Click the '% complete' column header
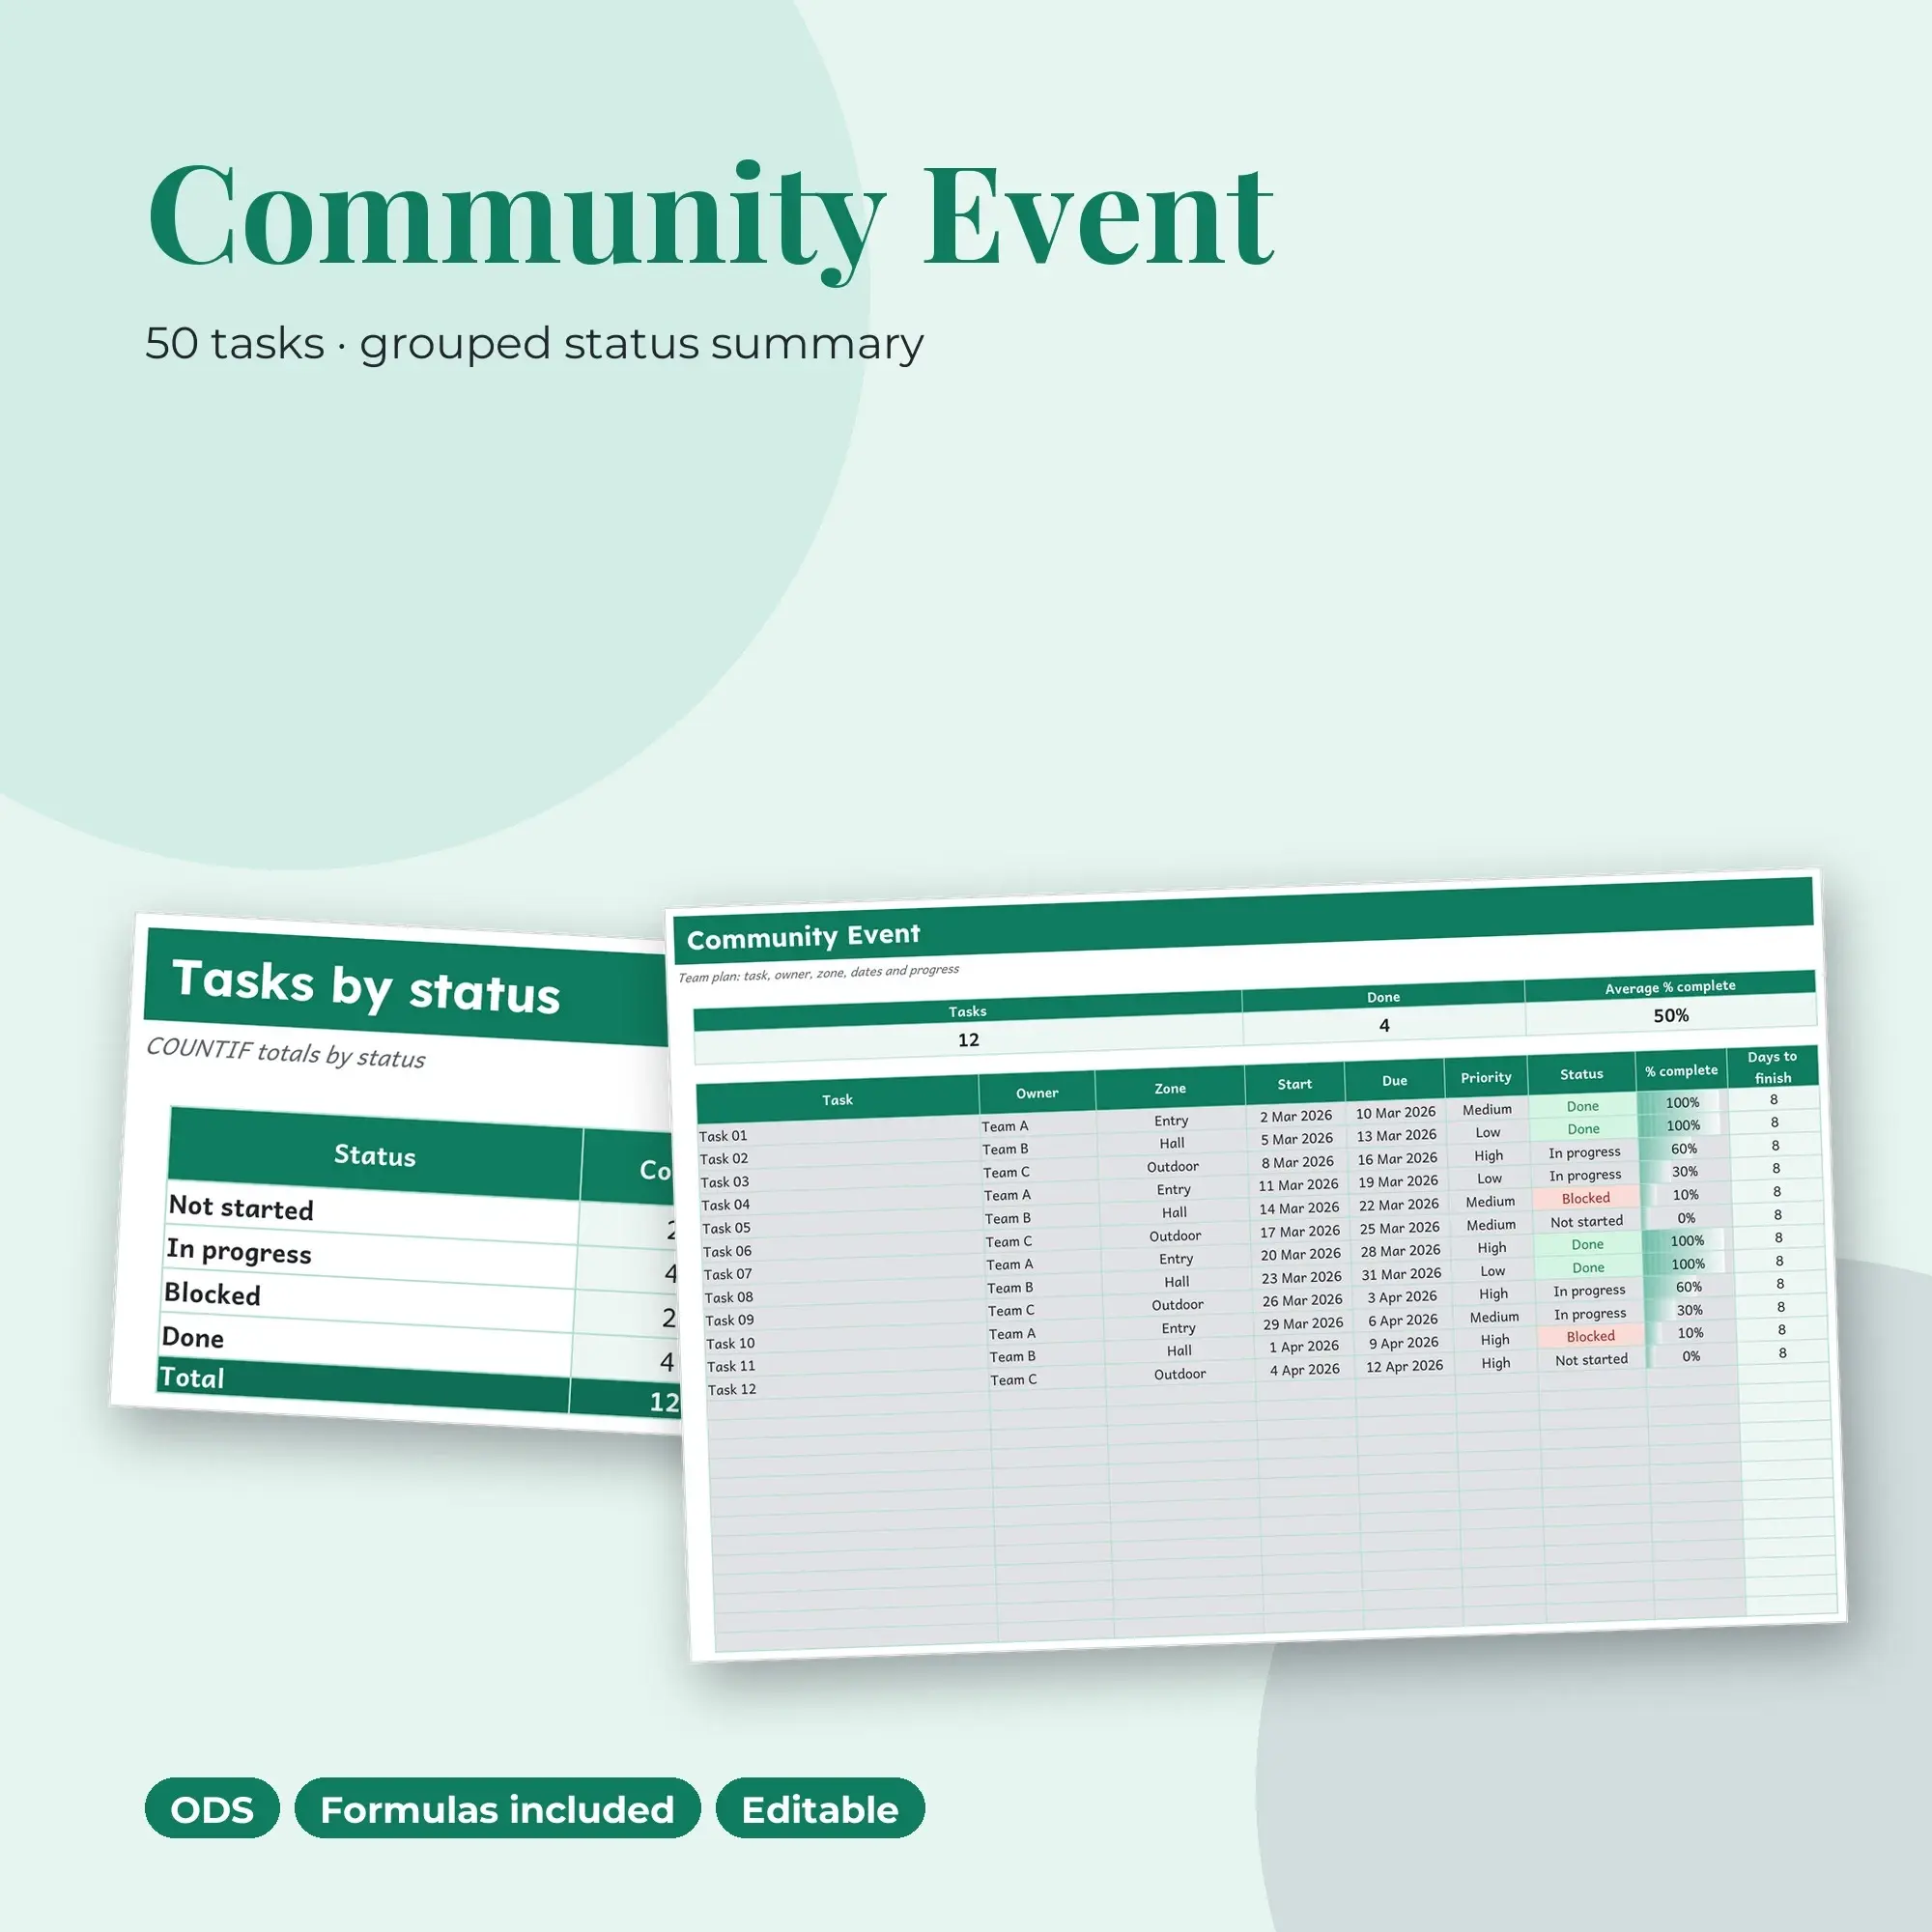Image resolution: width=1932 pixels, height=1932 pixels. point(1681,1070)
